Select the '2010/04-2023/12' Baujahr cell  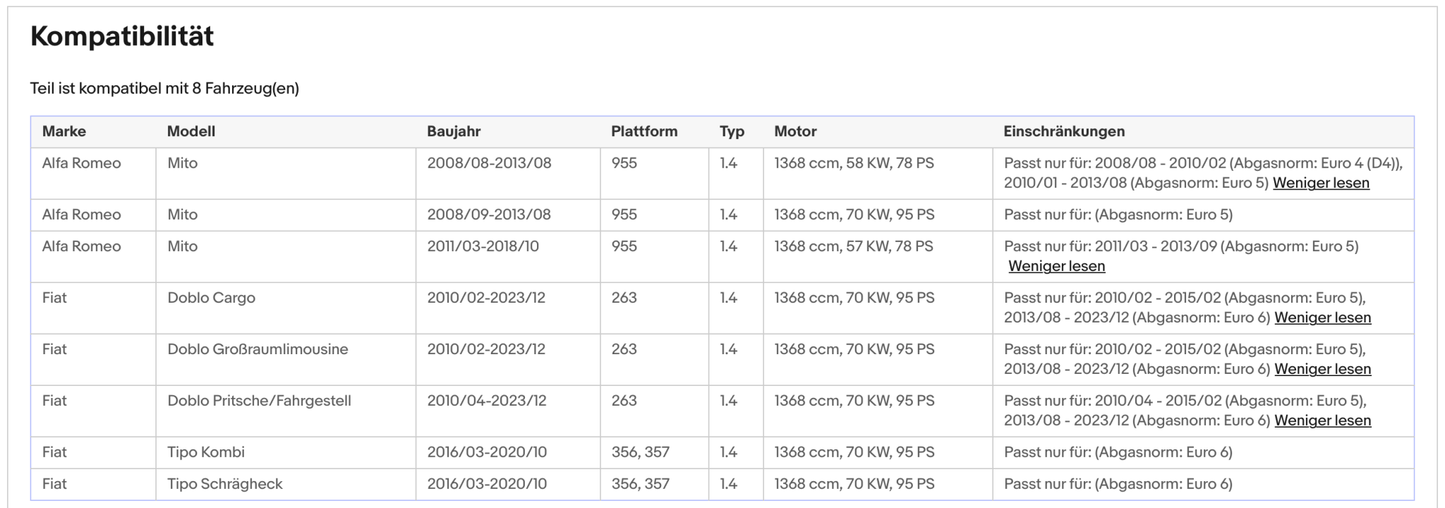pyautogui.click(x=486, y=401)
